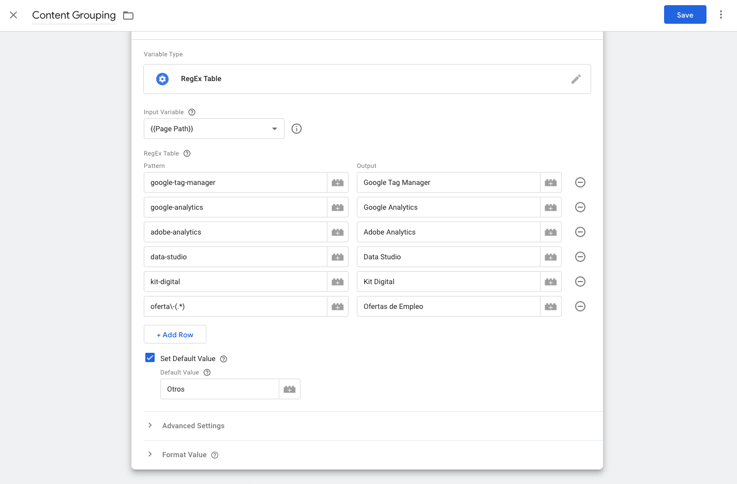Remove the data-studio row
Image resolution: width=737 pixels, height=484 pixels.
tap(580, 257)
